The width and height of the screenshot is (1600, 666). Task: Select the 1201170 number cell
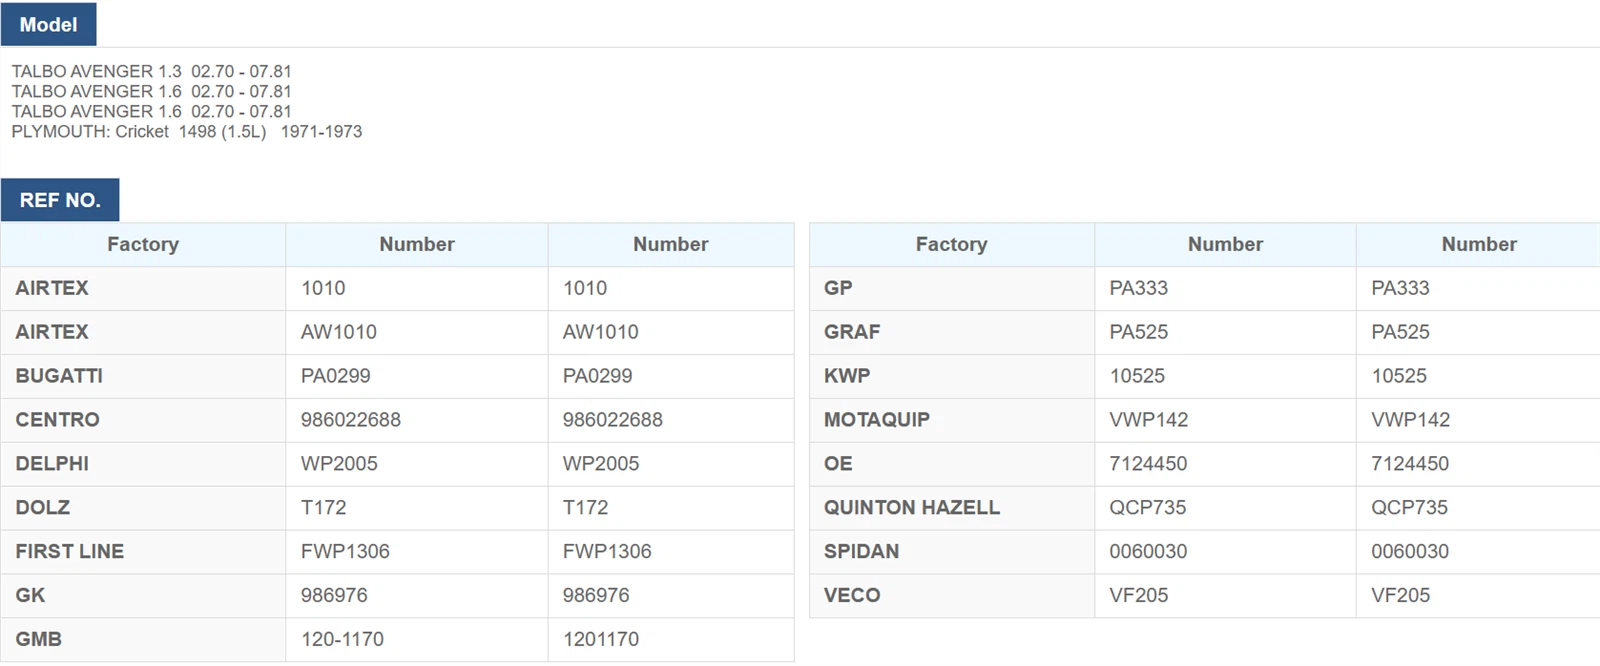[x=601, y=640]
